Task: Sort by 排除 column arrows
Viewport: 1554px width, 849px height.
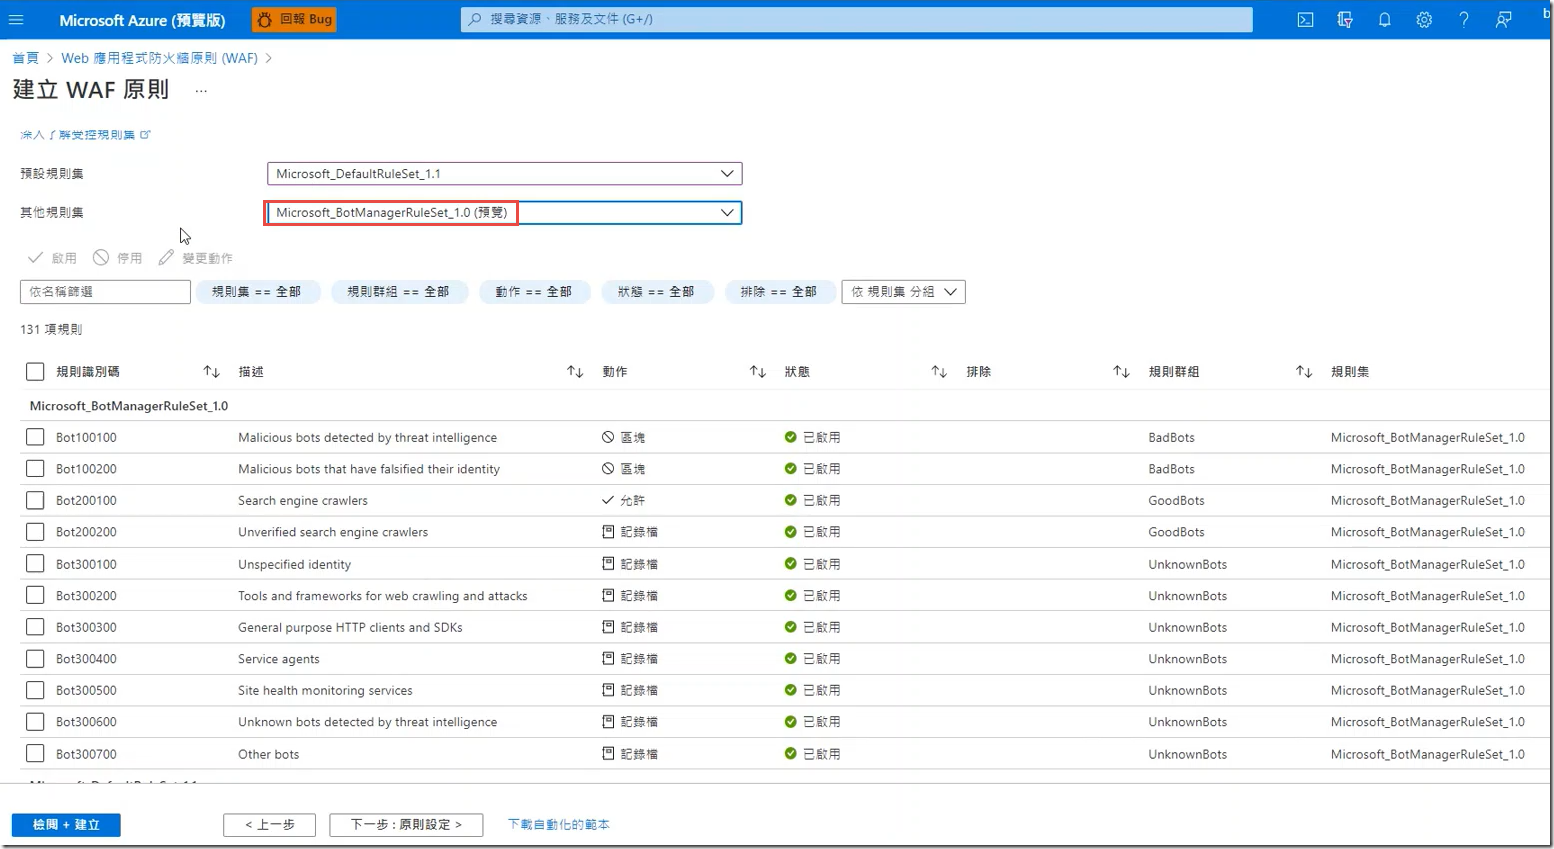Action: [1121, 372]
